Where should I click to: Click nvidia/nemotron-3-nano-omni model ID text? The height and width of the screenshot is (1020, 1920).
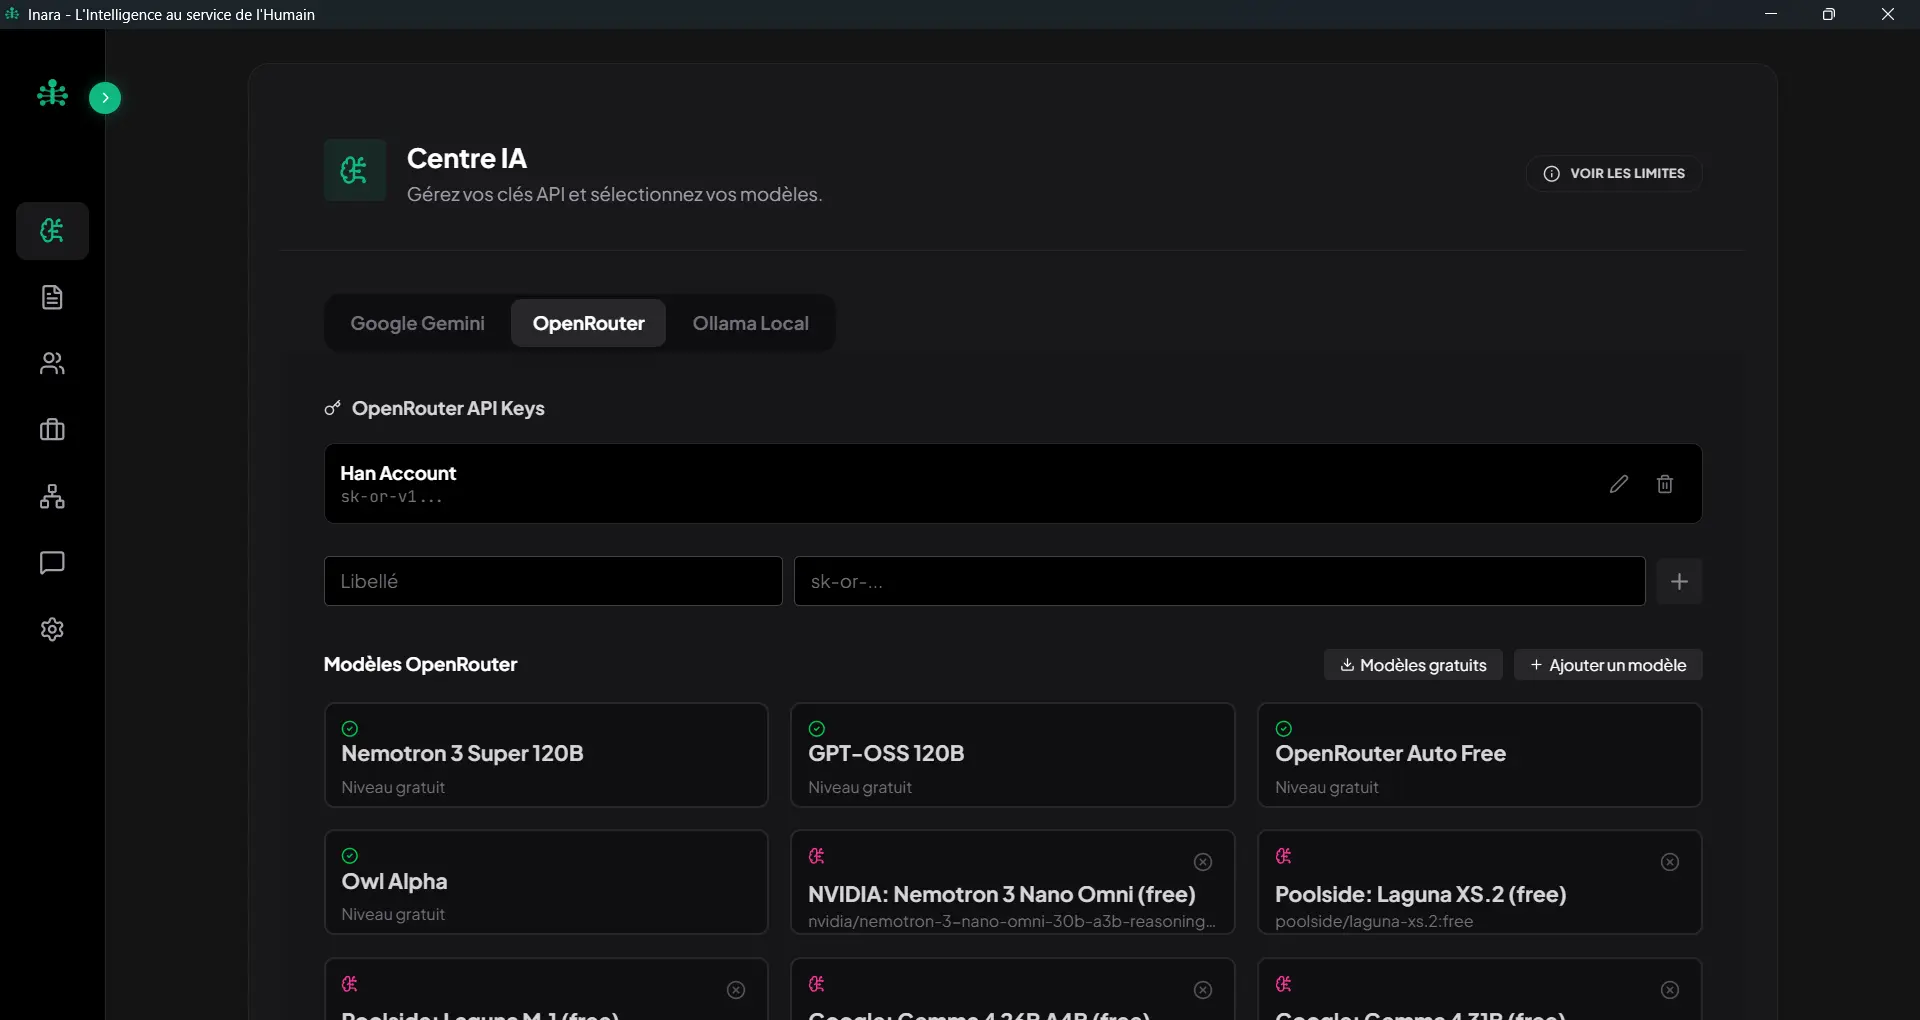coord(1011,921)
